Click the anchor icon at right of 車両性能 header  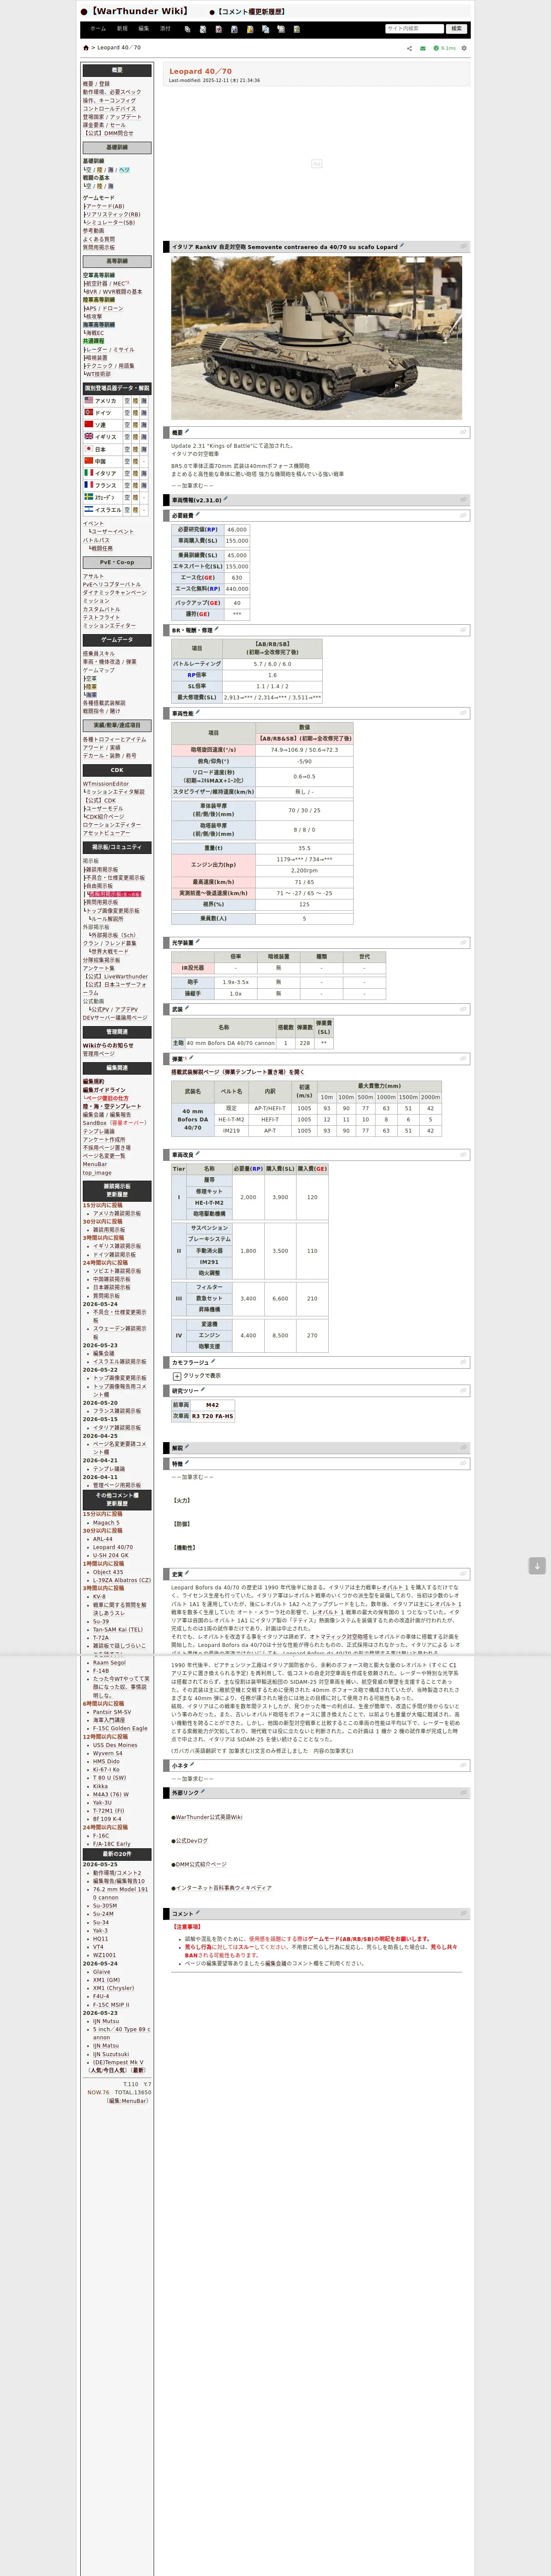[463, 713]
